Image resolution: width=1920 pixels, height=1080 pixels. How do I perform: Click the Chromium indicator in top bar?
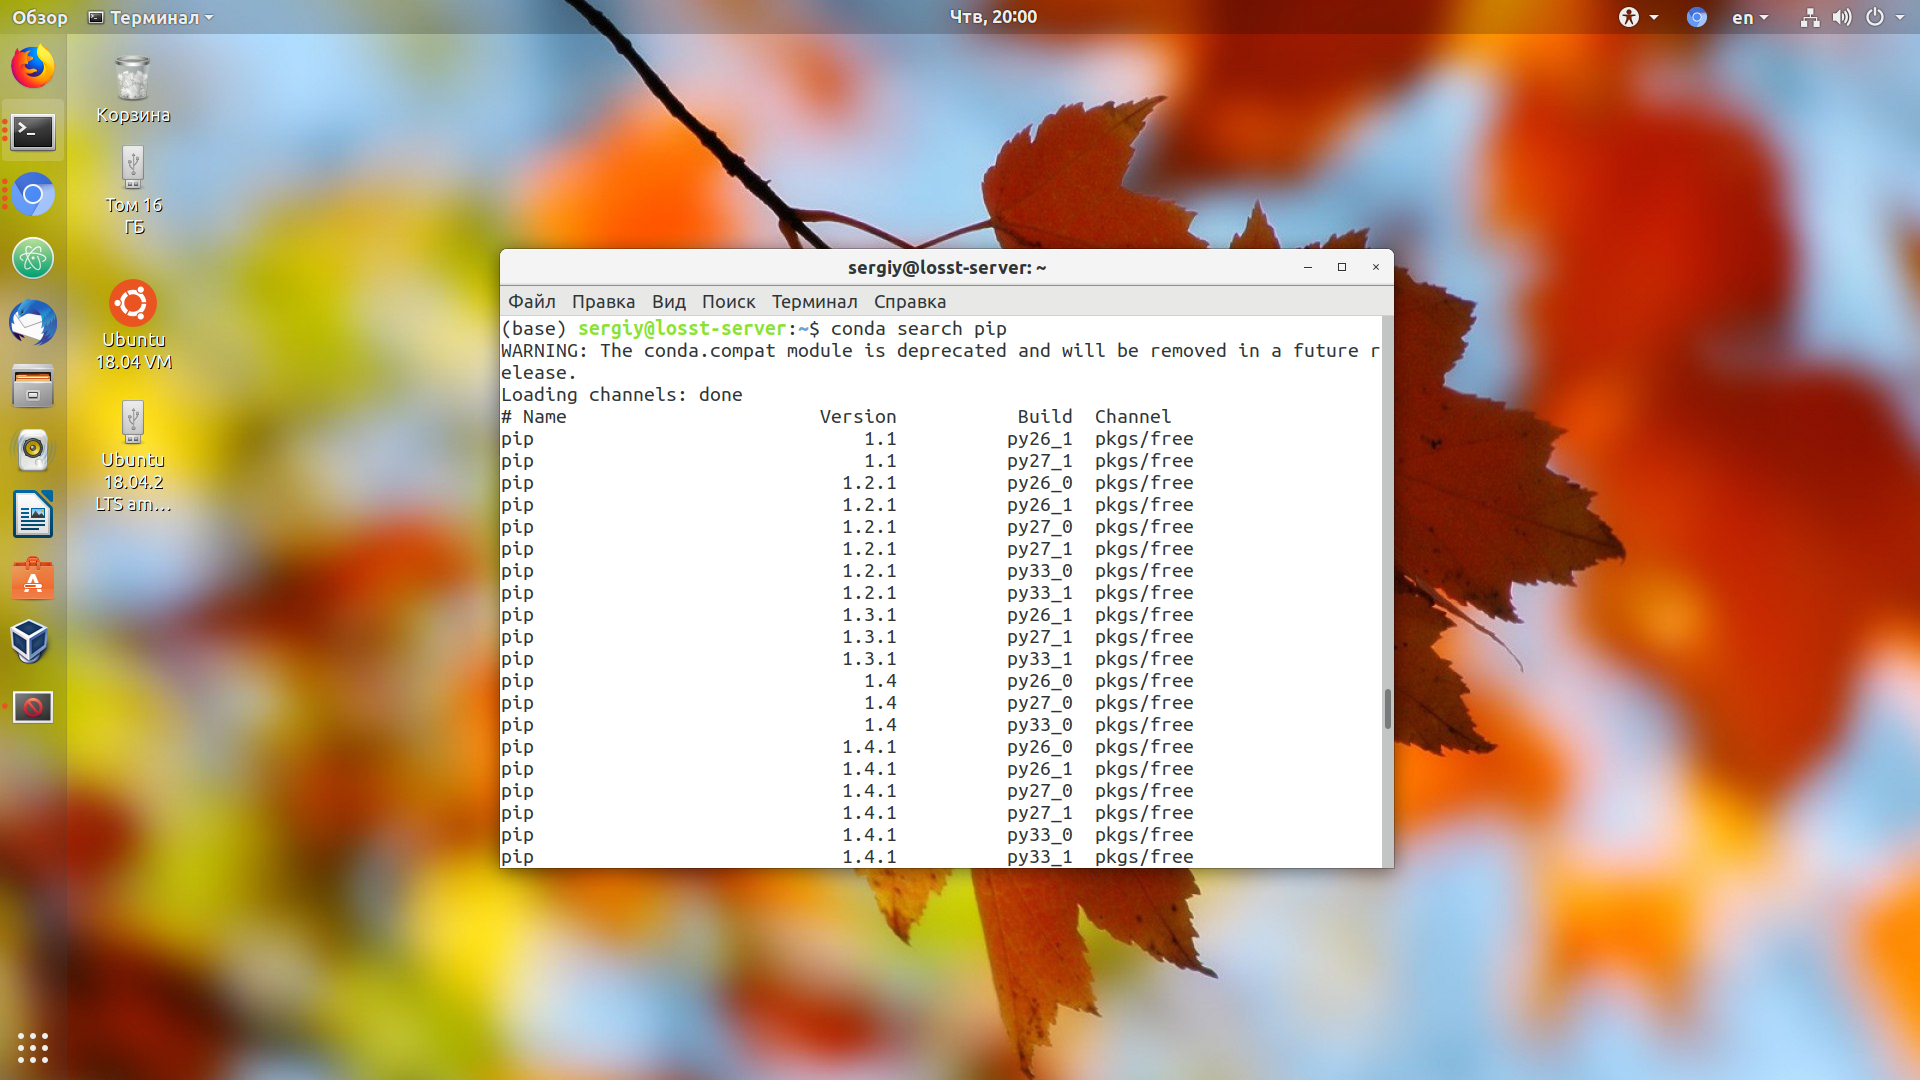pyautogui.click(x=1696, y=17)
